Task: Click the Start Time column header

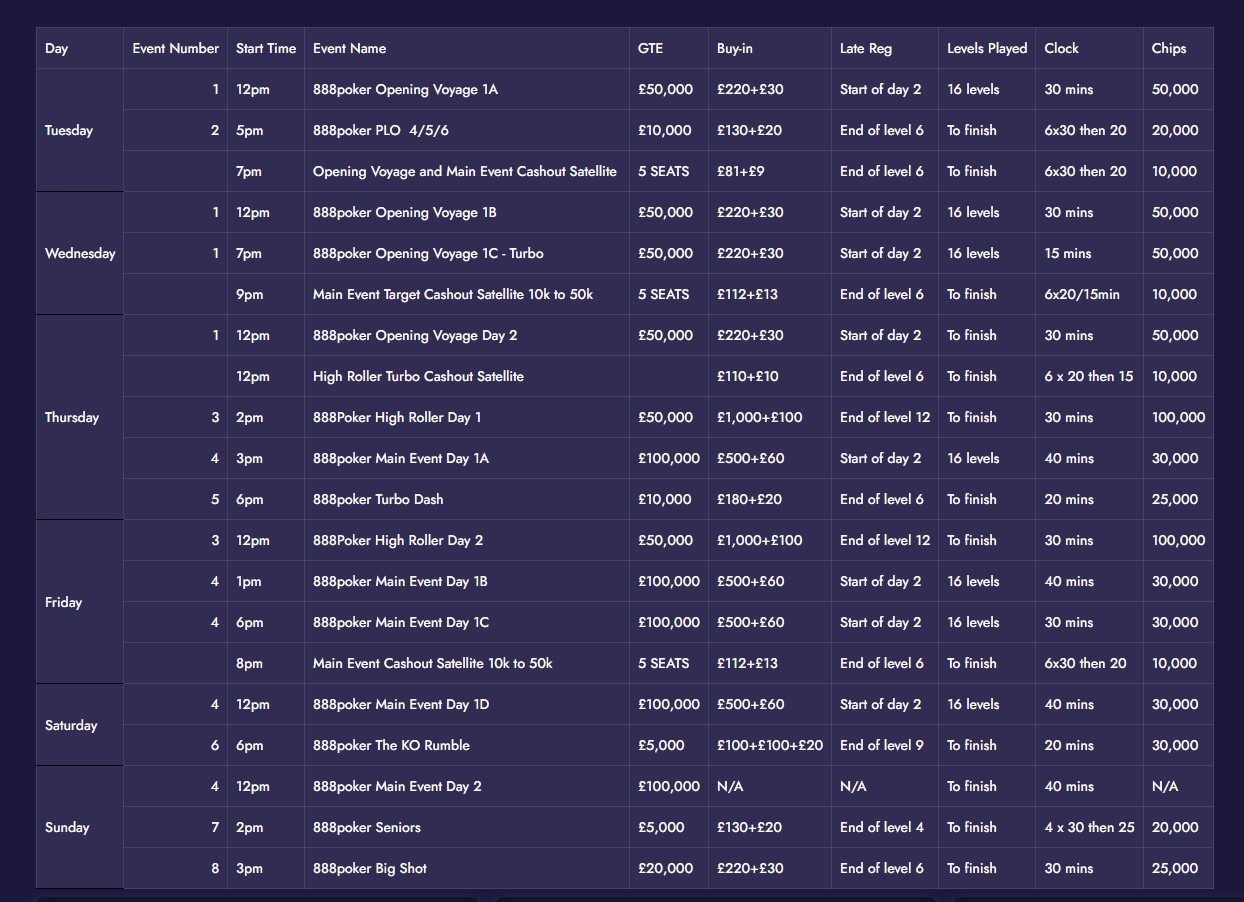Action: [266, 48]
